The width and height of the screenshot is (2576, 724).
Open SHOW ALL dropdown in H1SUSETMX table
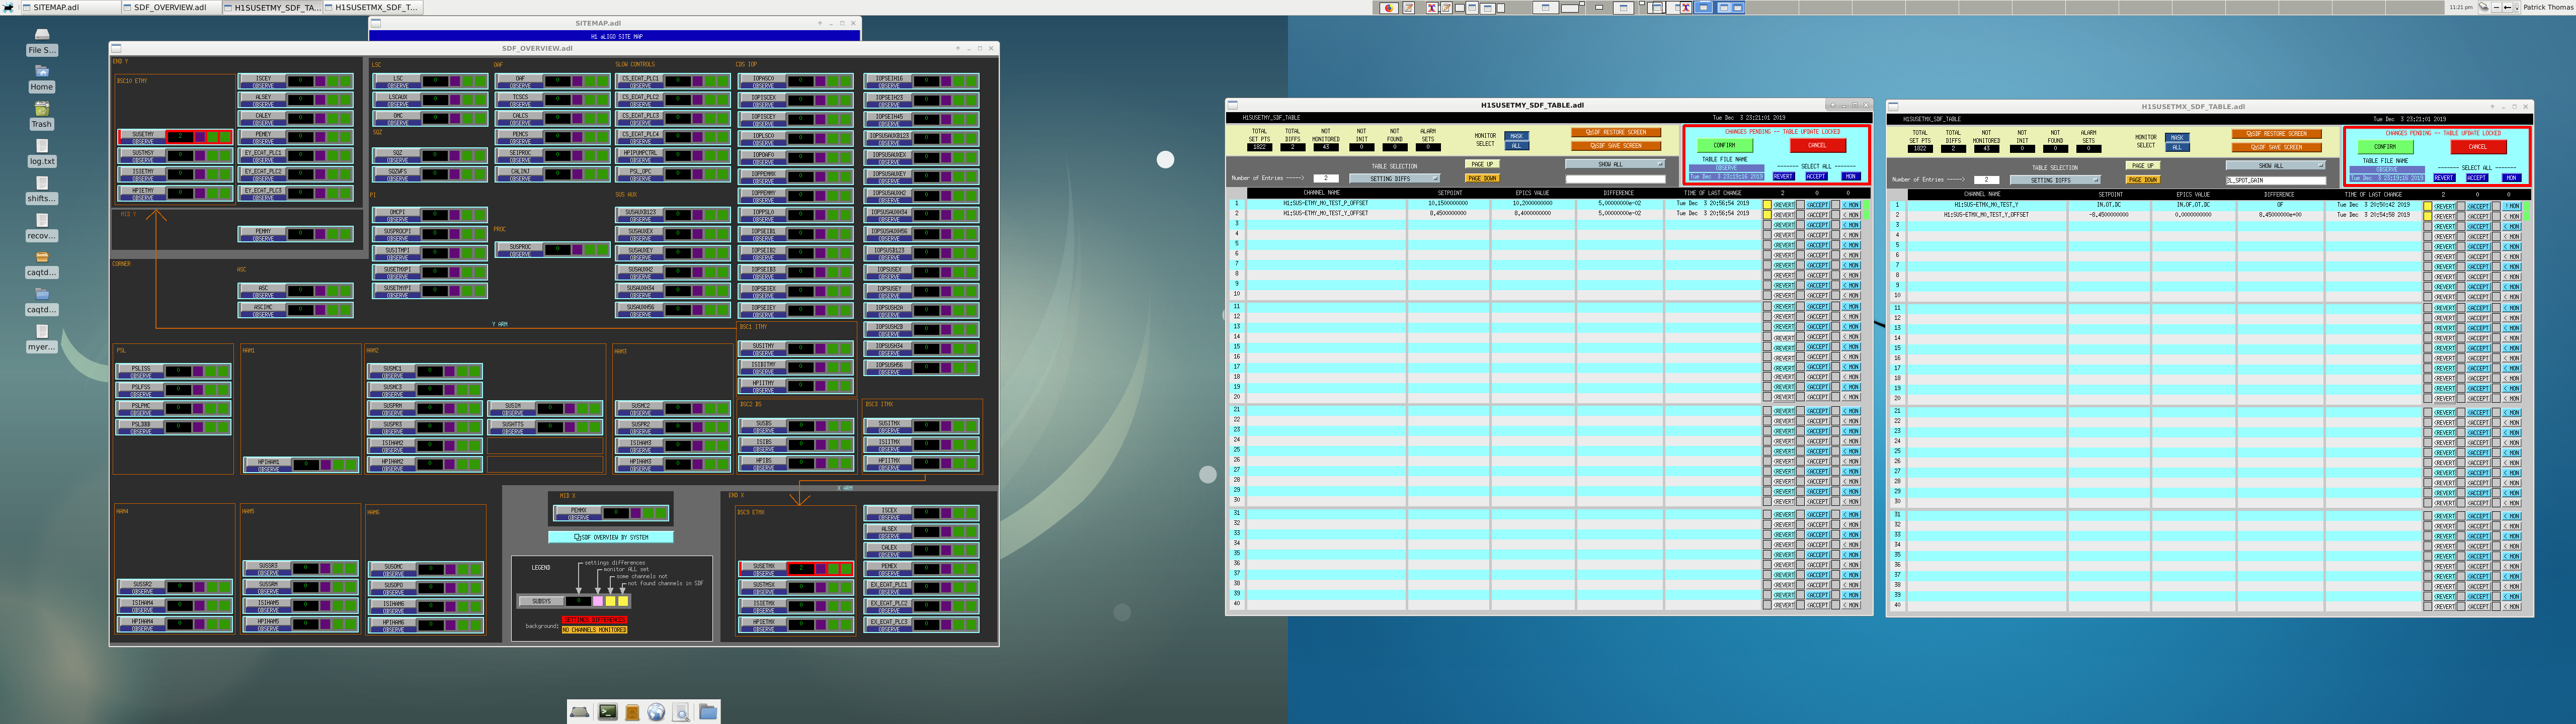(x=2275, y=165)
